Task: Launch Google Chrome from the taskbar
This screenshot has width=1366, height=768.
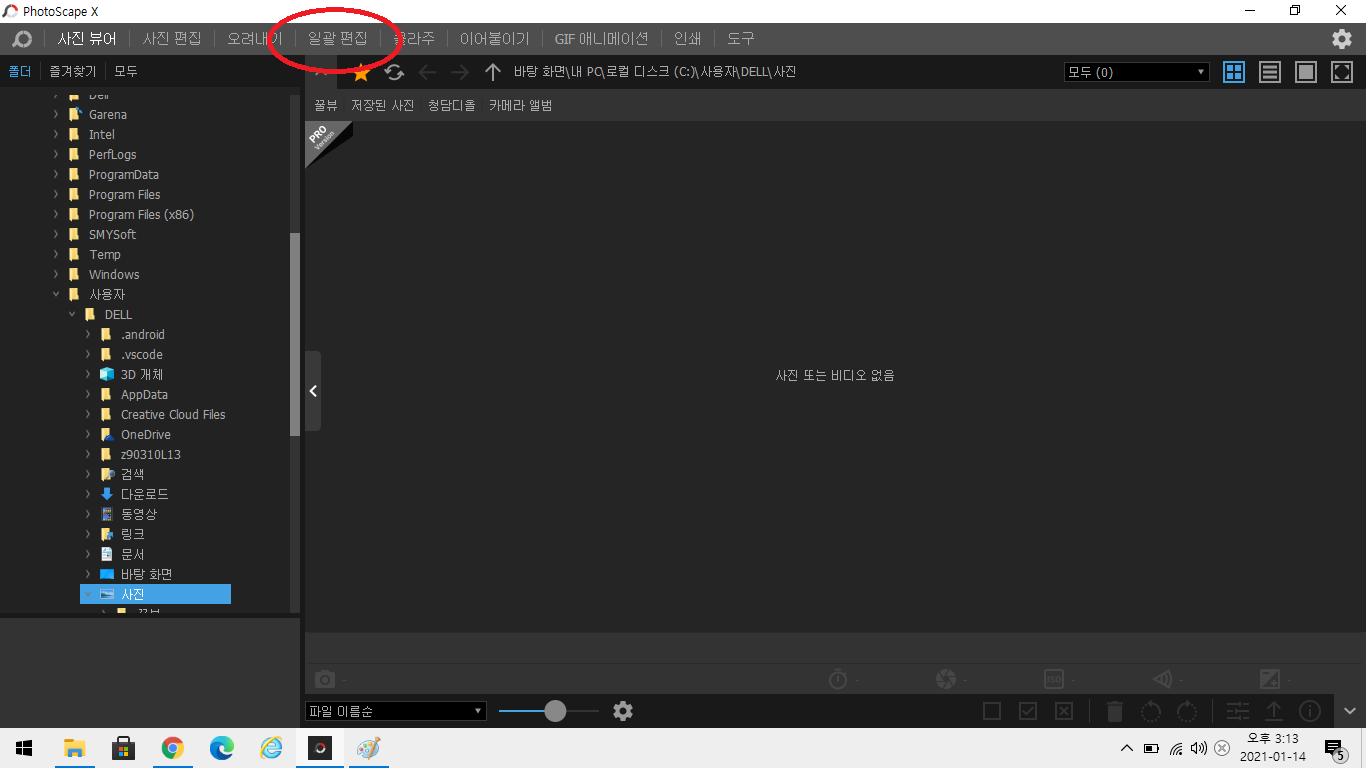Action: click(x=173, y=748)
